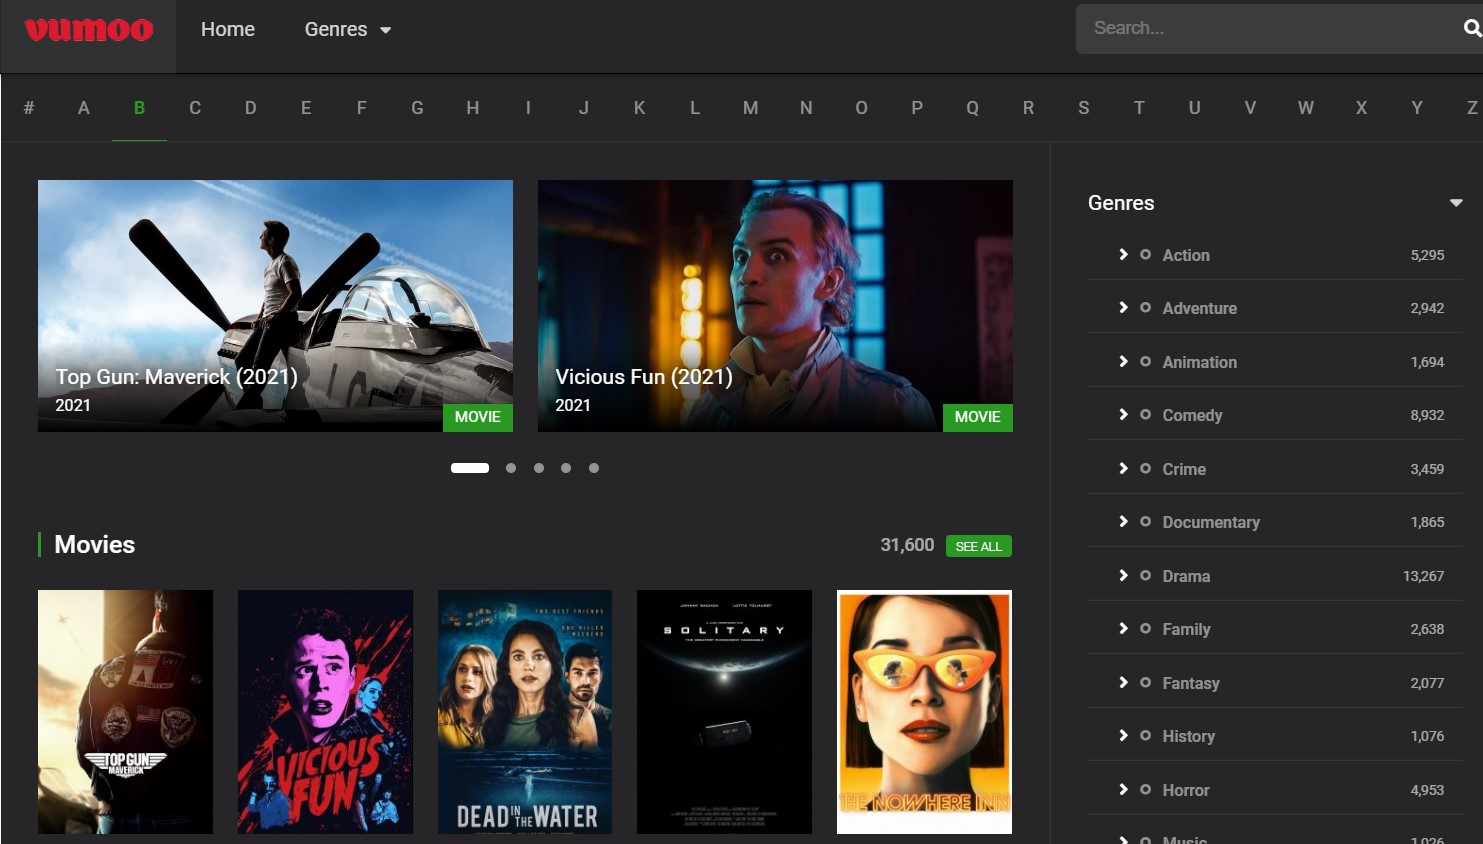Select the Animation genre radio circle

pos(1145,361)
